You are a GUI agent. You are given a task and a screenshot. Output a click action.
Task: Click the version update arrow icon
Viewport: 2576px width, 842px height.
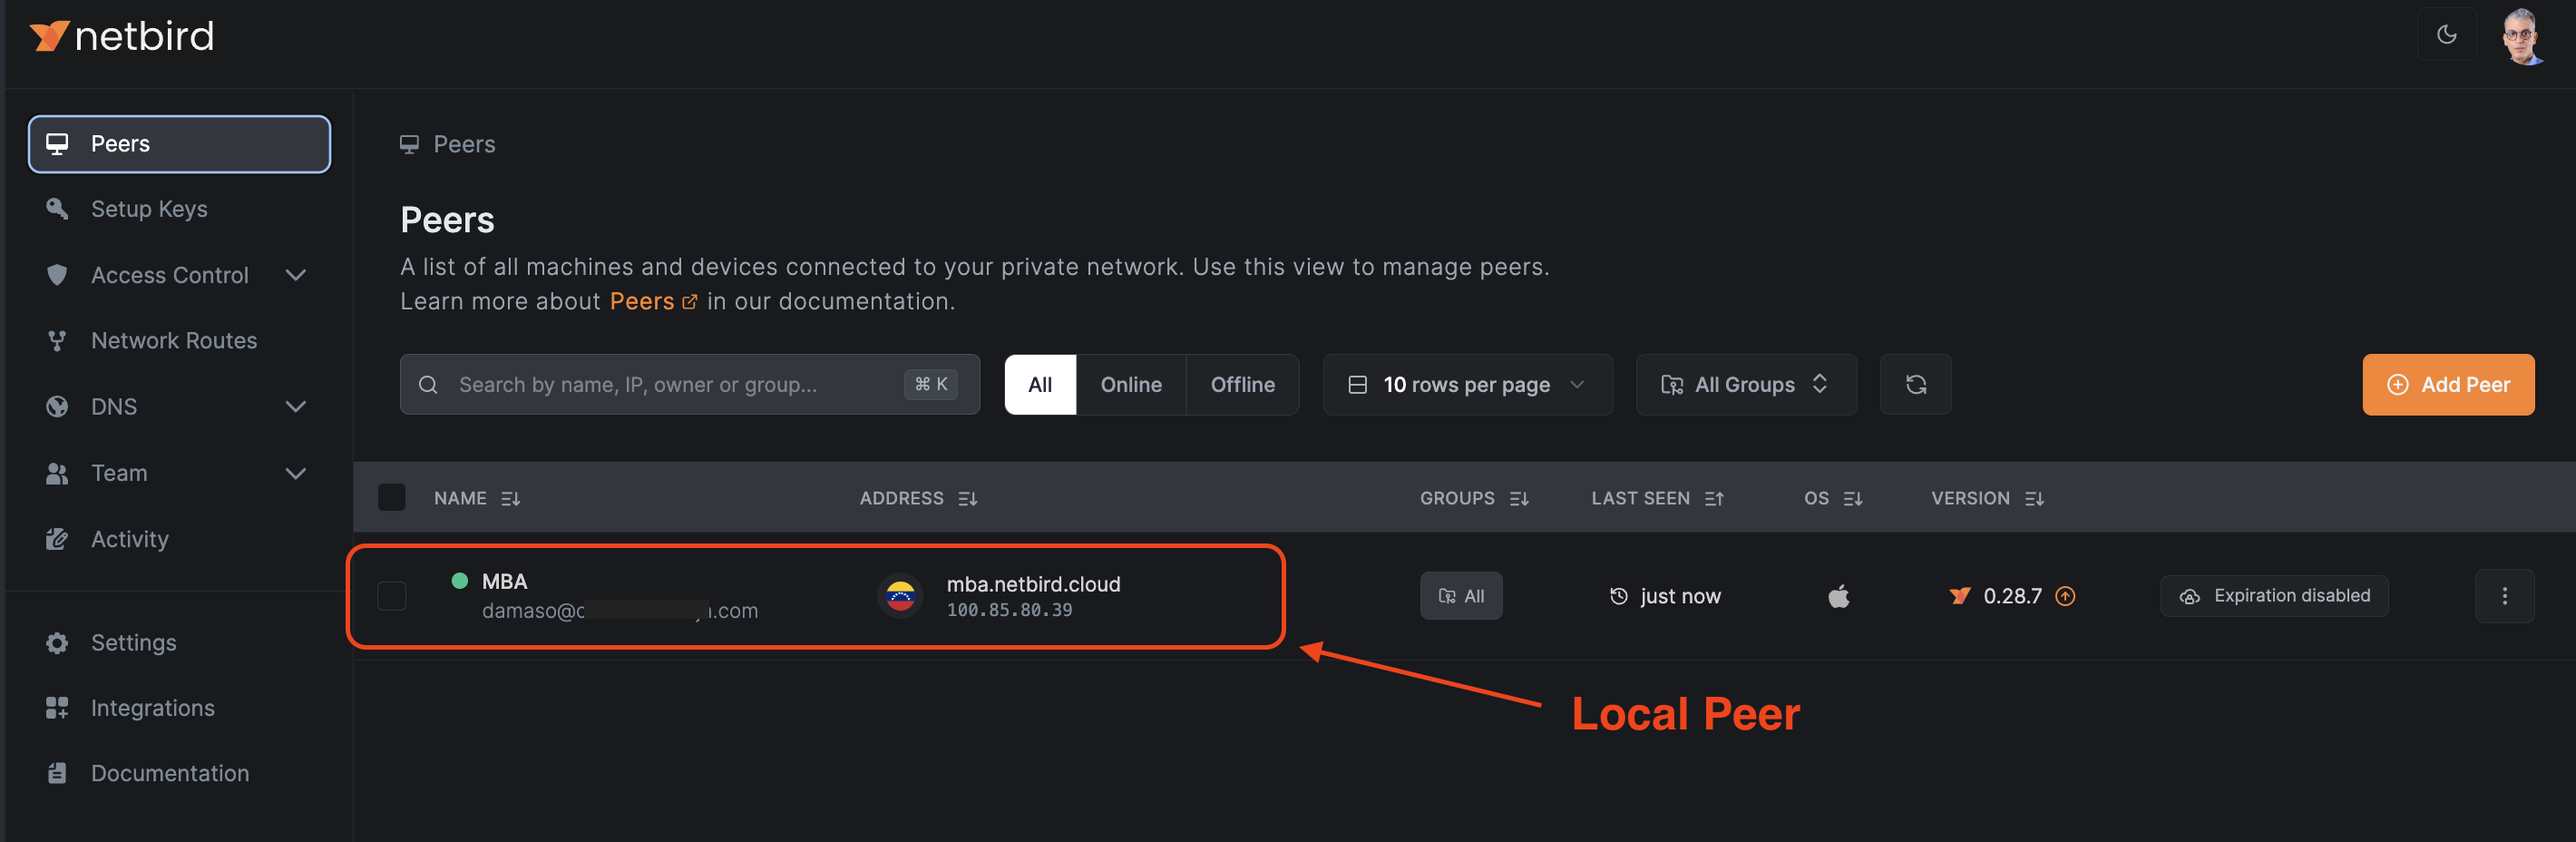2064,596
